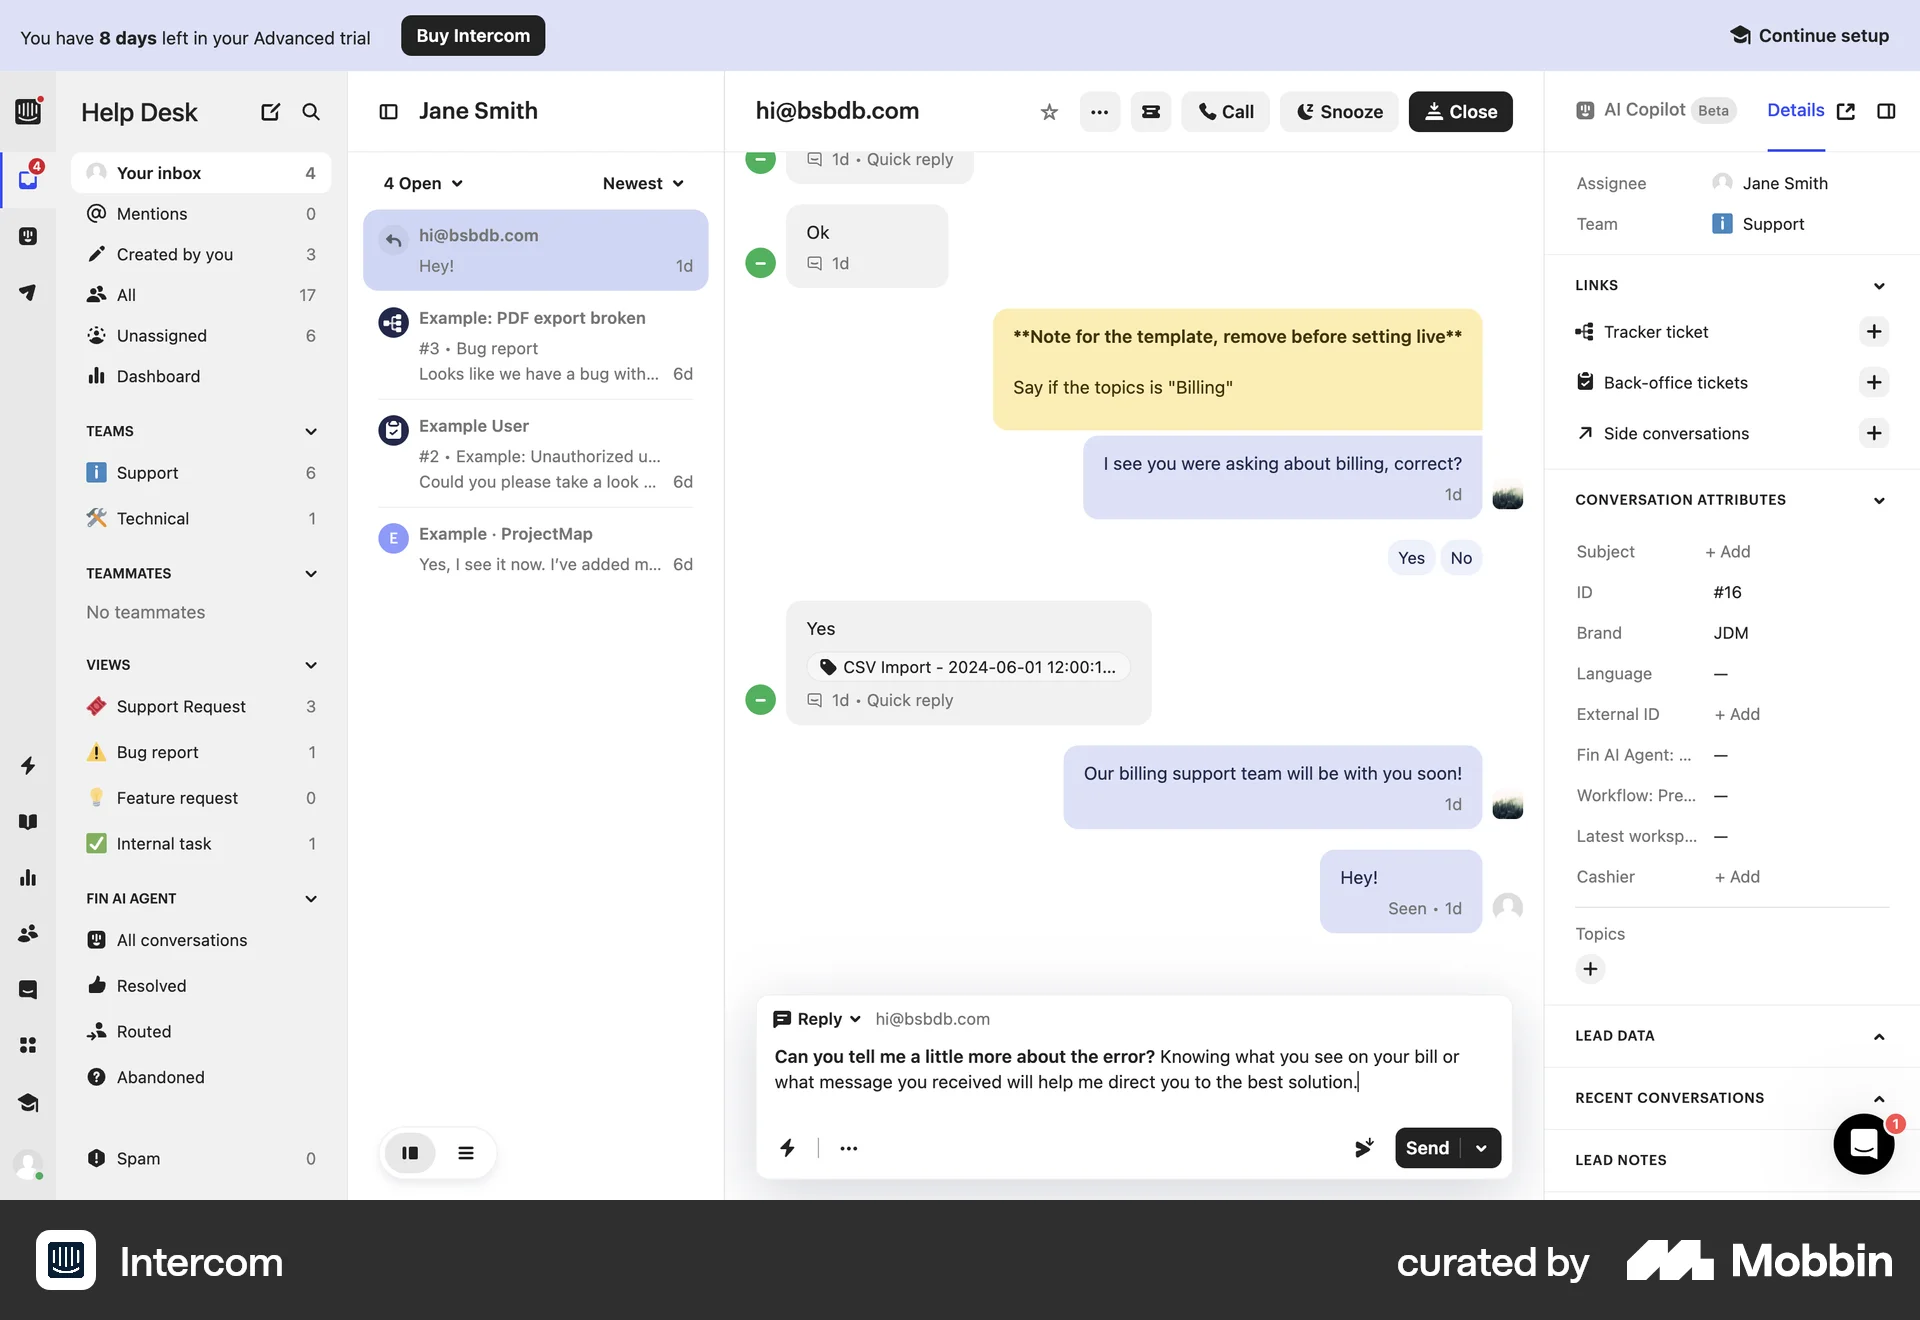1920x1320 pixels.
Task: Switch to compact list view layout
Action: (x=466, y=1153)
